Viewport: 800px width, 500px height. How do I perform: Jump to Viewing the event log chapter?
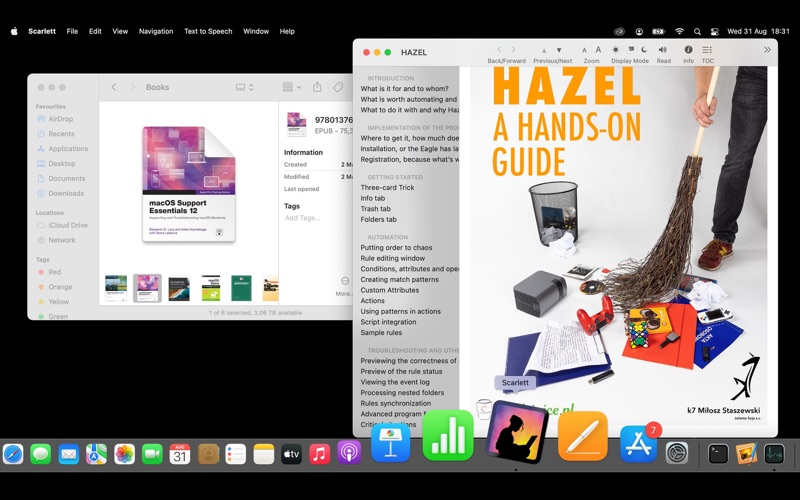[x=395, y=382]
